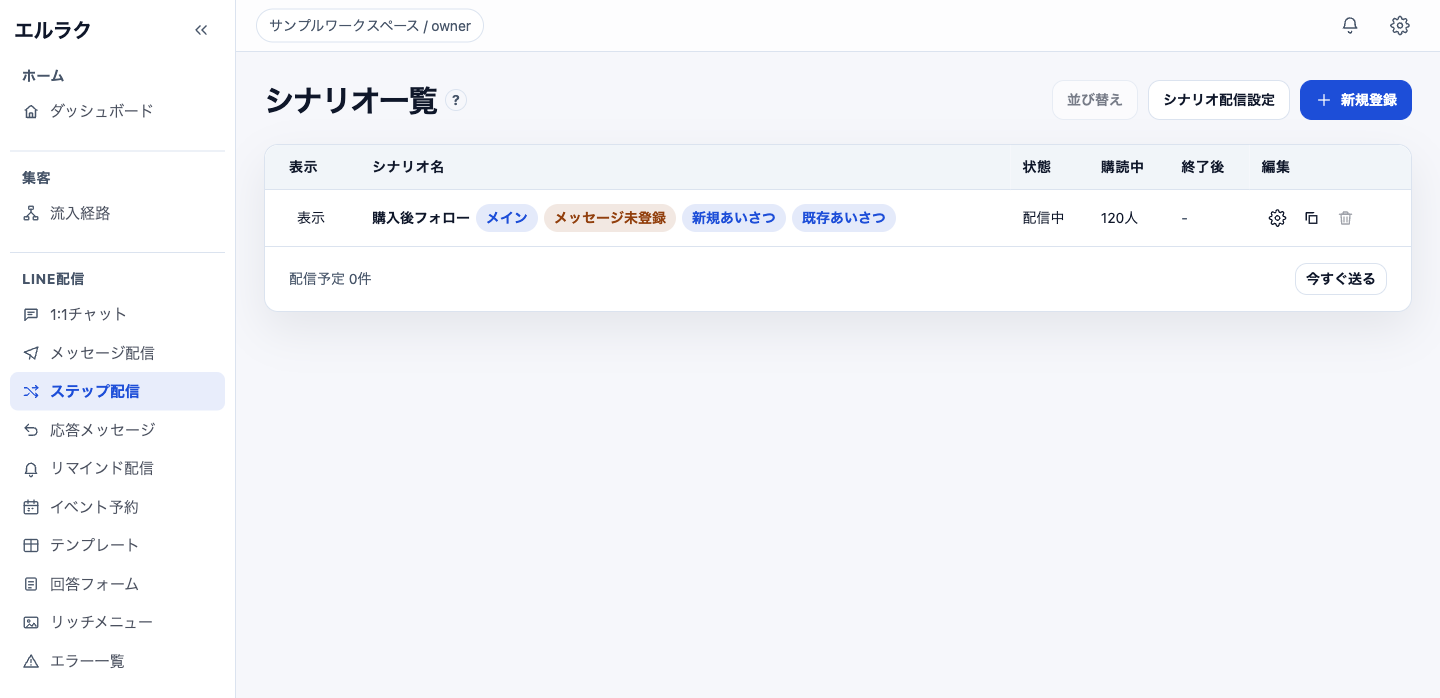
Task: Open 回答フォーム menu item
Action: pos(117,584)
